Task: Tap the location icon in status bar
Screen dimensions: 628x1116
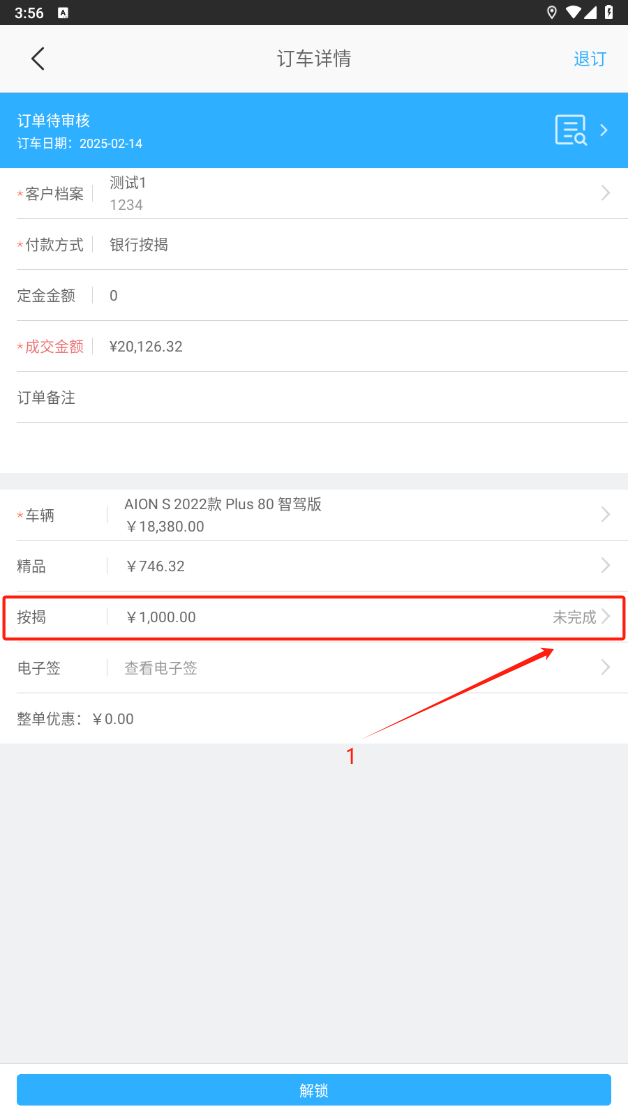Action: coord(551,12)
